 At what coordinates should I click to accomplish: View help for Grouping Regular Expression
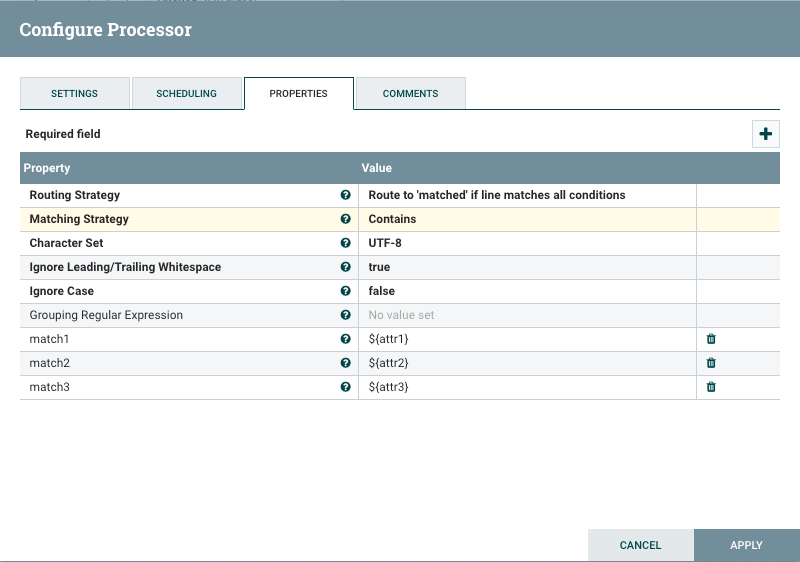point(346,315)
